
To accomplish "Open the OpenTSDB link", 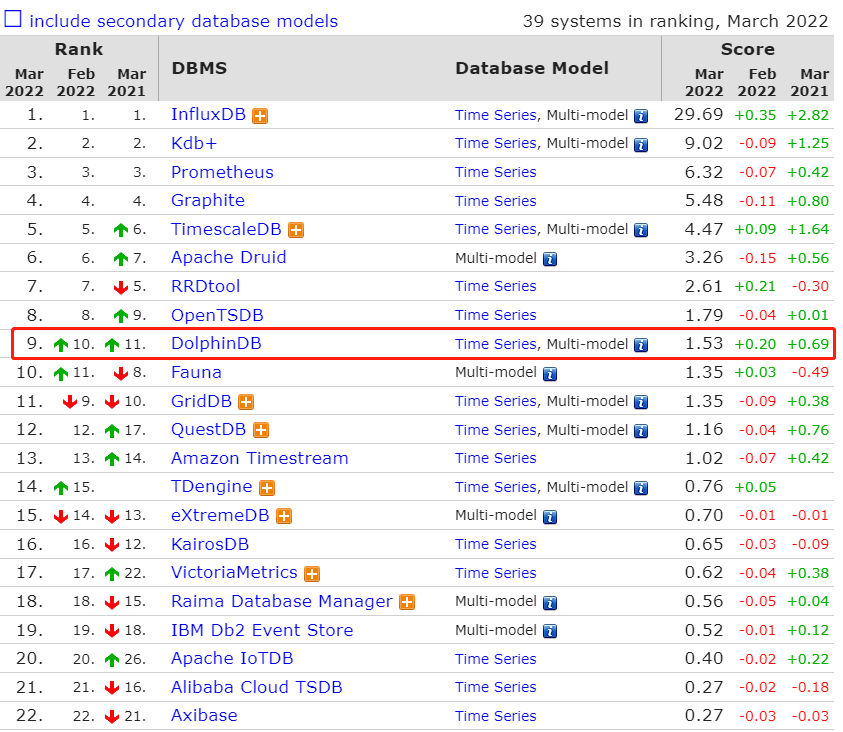I will click(217, 315).
